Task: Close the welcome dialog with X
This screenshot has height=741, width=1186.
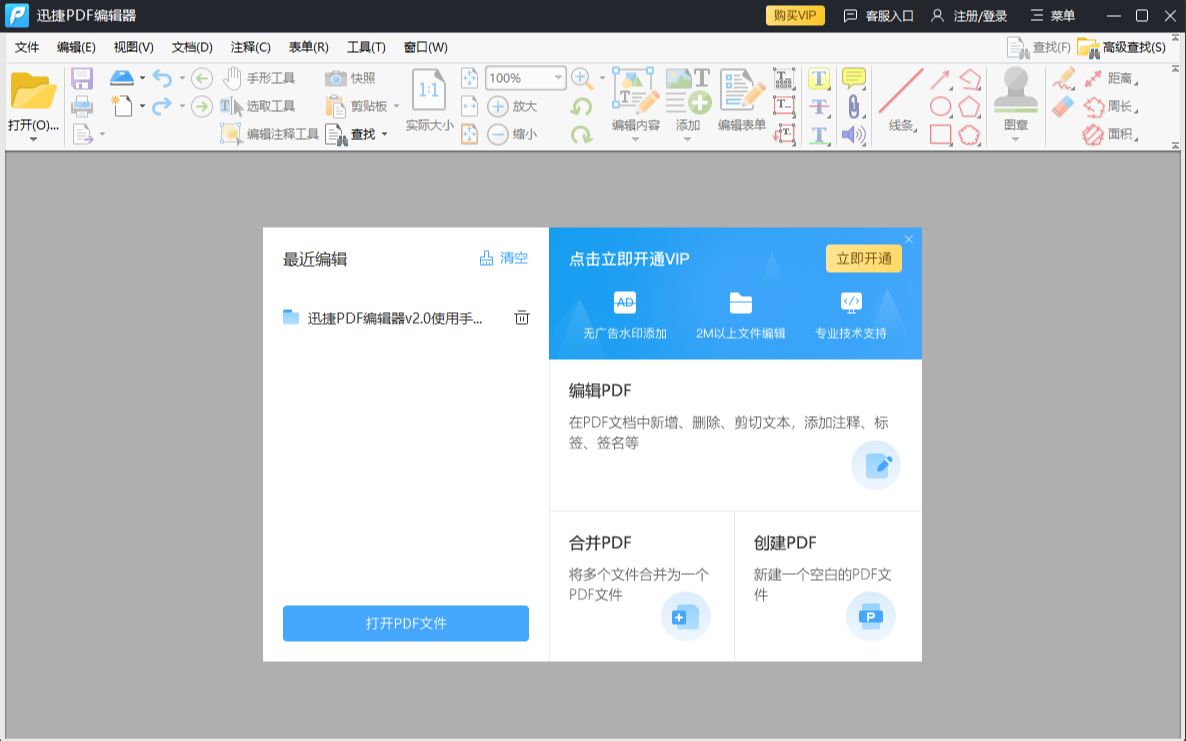Action: click(x=908, y=239)
